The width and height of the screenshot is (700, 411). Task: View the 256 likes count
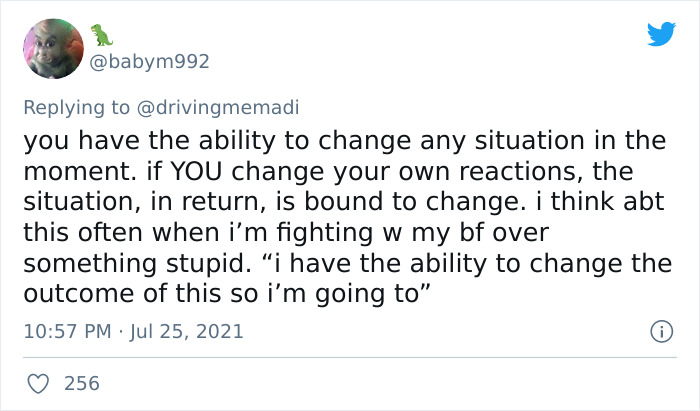pyautogui.click(x=84, y=382)
